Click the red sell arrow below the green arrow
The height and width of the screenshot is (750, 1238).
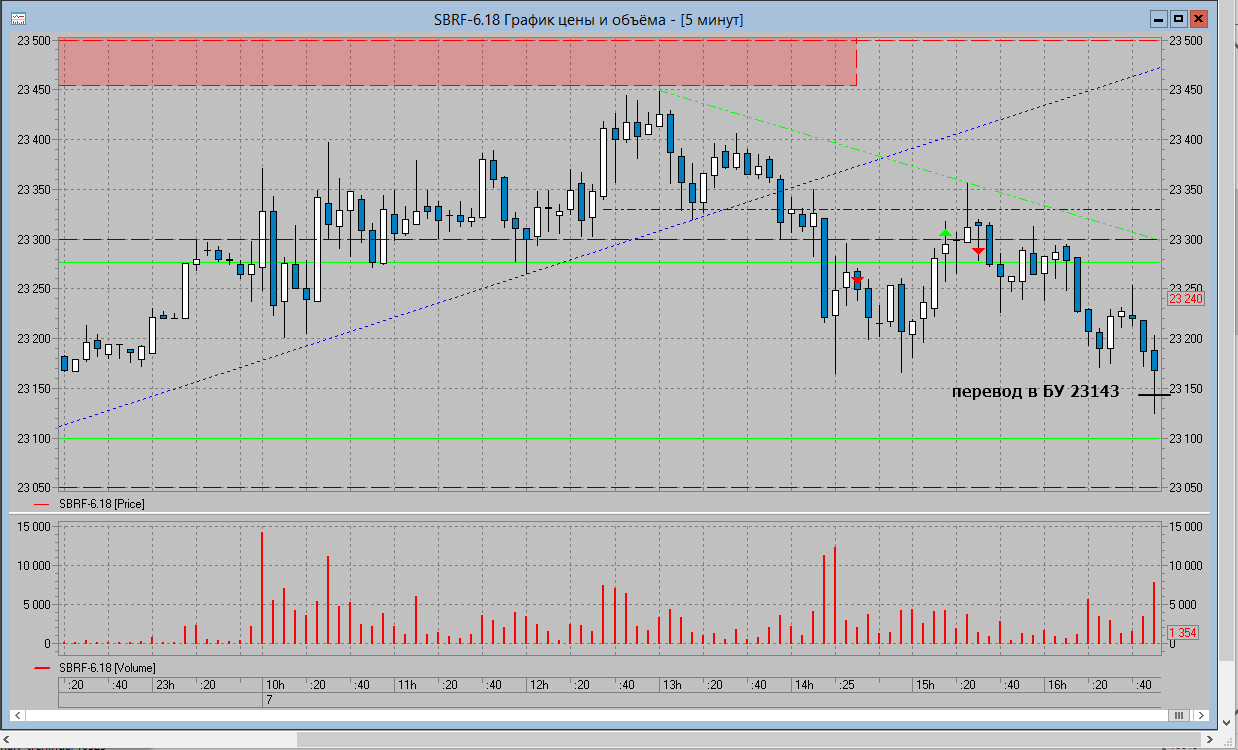(x=978, y=251)
